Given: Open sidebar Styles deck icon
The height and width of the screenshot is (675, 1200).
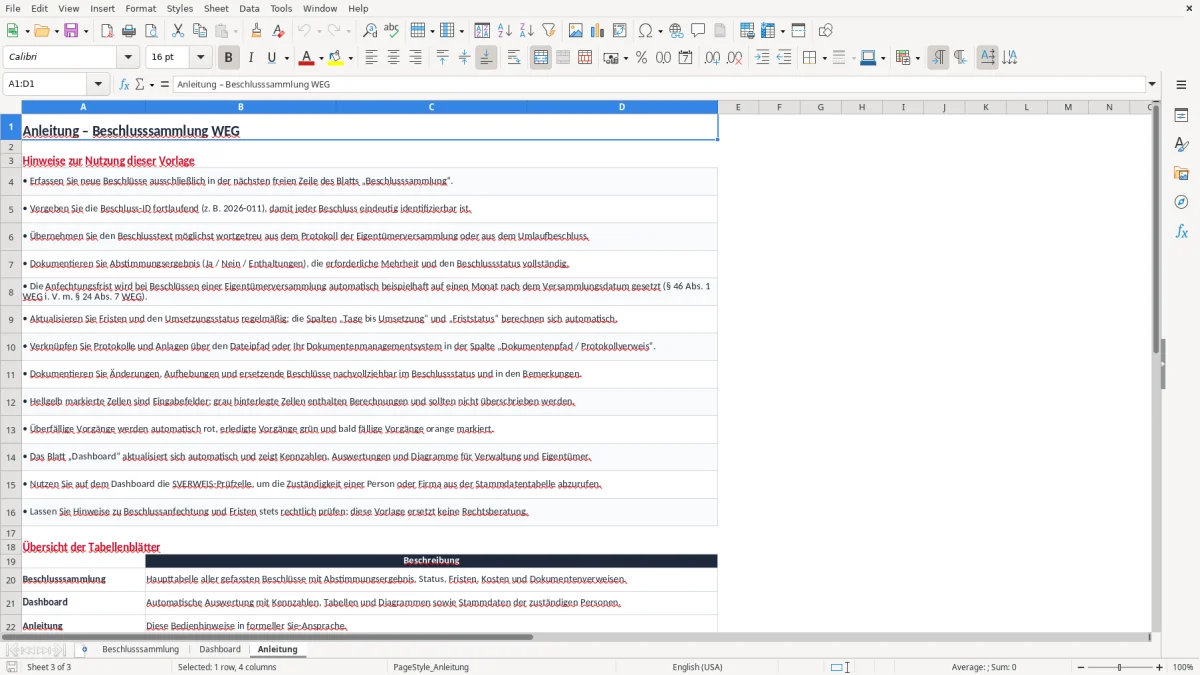Looking at the screenshot, I should pos(1181,145).
